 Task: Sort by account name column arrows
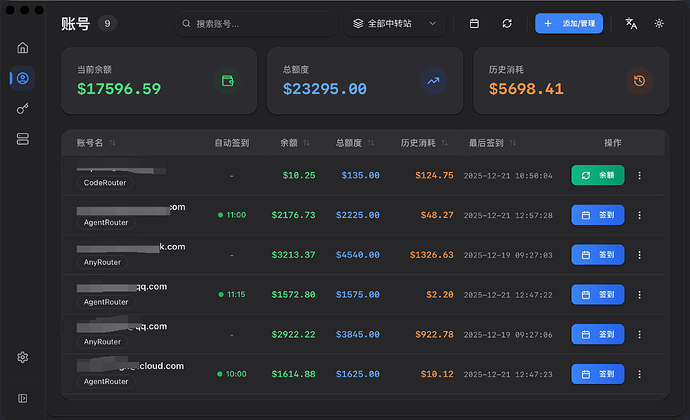click(112, 143)
